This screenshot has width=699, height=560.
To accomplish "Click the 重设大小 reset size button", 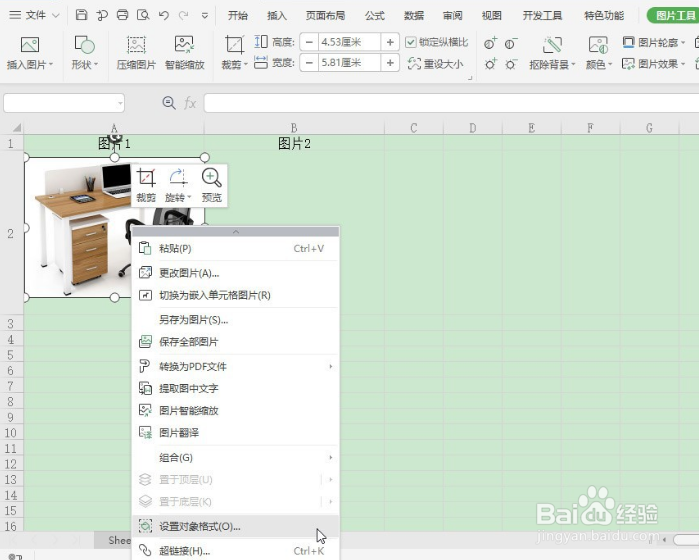I will click(436, 64).
